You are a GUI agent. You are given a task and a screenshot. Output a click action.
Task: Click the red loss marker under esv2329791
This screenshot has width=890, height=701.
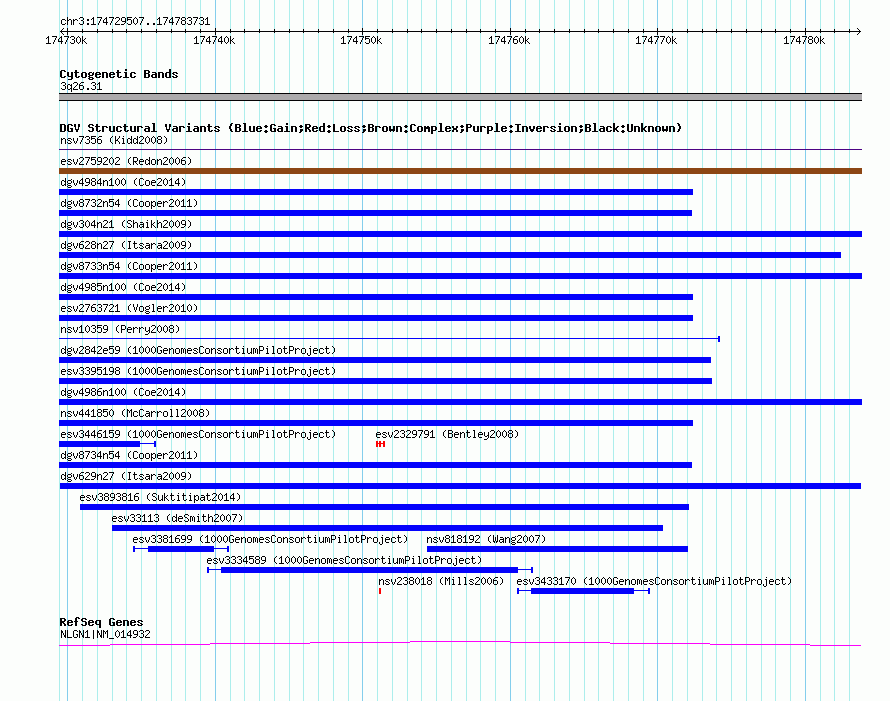(380, 444)
